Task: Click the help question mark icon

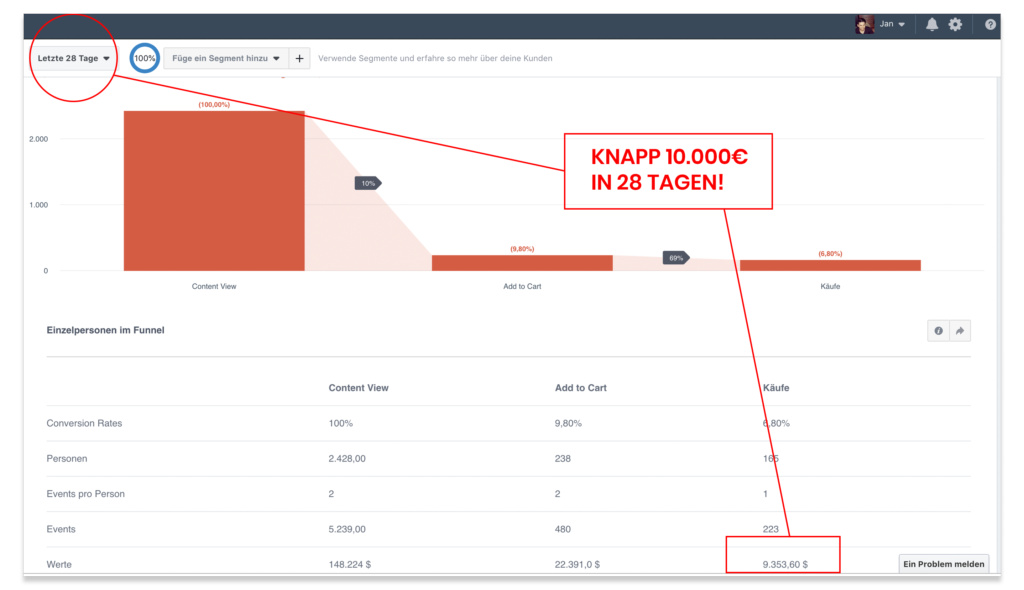Action: click(x=990, y=25)
